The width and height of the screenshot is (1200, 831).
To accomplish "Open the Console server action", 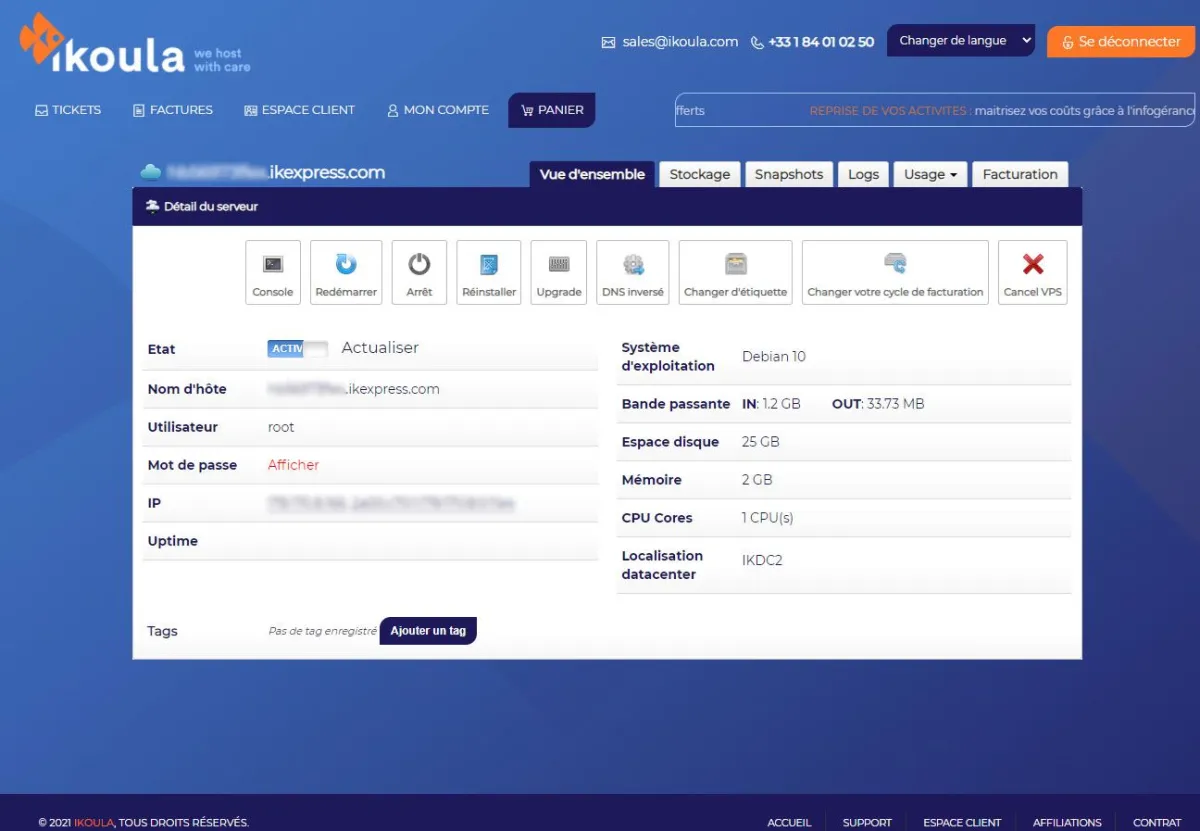I will pyautogui.click(x=273, y=272).
